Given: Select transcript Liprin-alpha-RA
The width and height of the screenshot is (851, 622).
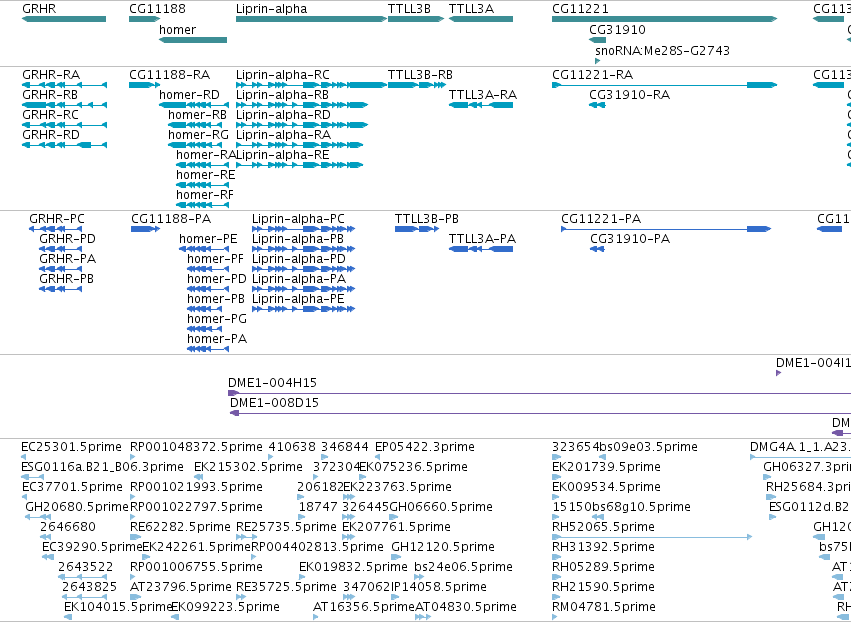Looking at the screenshot, I should click(x=283, y=135).
